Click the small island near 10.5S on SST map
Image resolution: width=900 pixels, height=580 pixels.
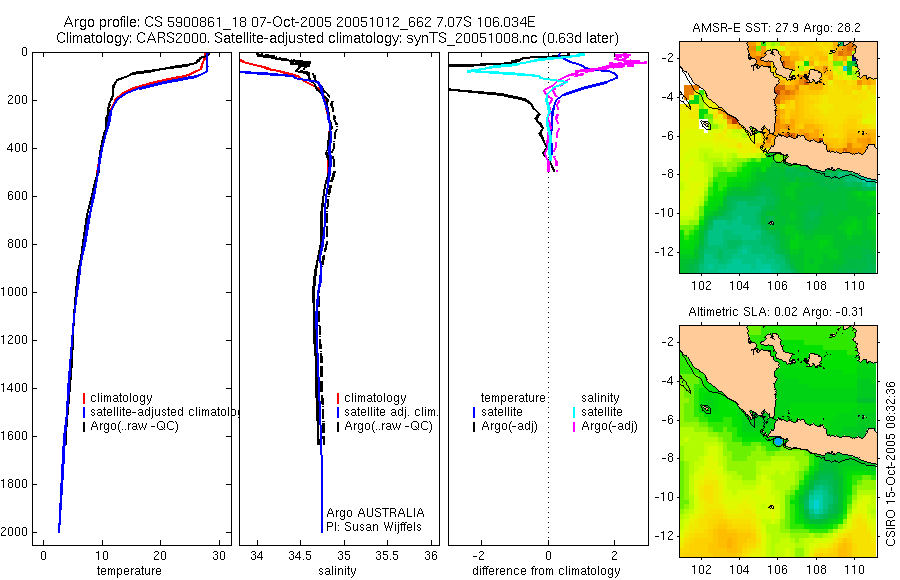pyautogui.click(x=771, y=223)
